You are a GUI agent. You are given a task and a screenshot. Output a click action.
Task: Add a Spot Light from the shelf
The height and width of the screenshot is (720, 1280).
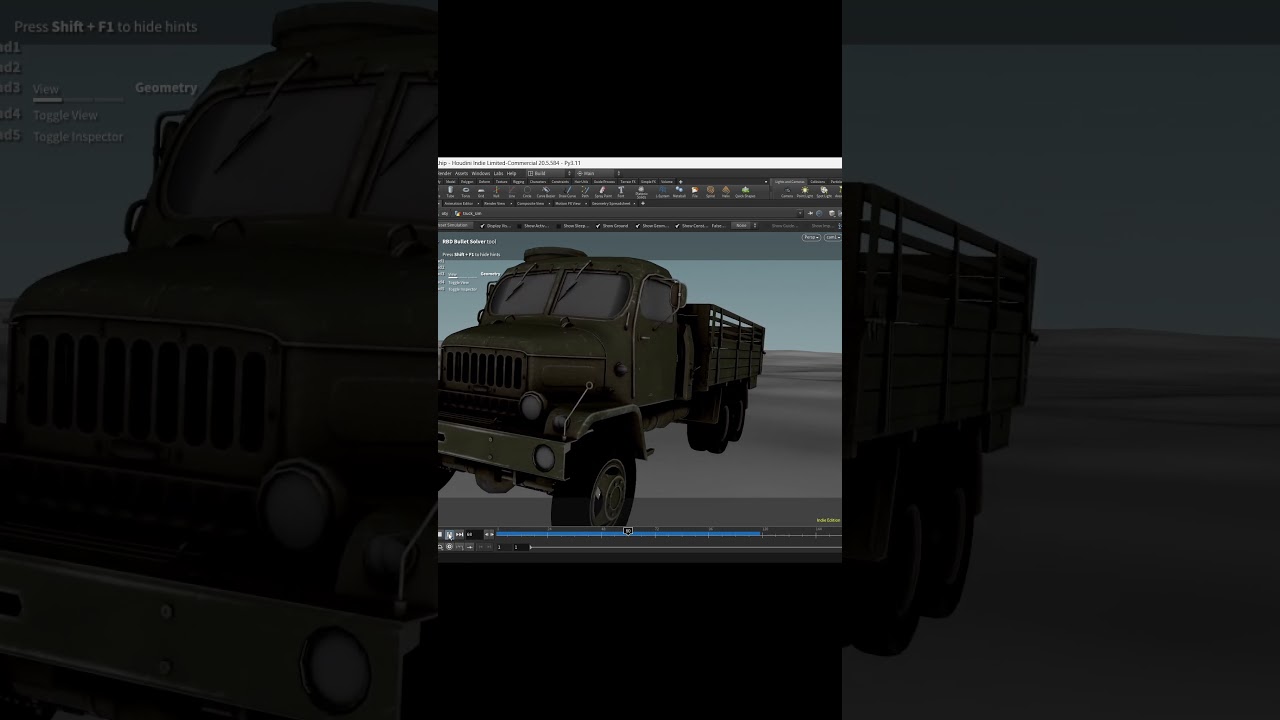(x=824, y=192)
